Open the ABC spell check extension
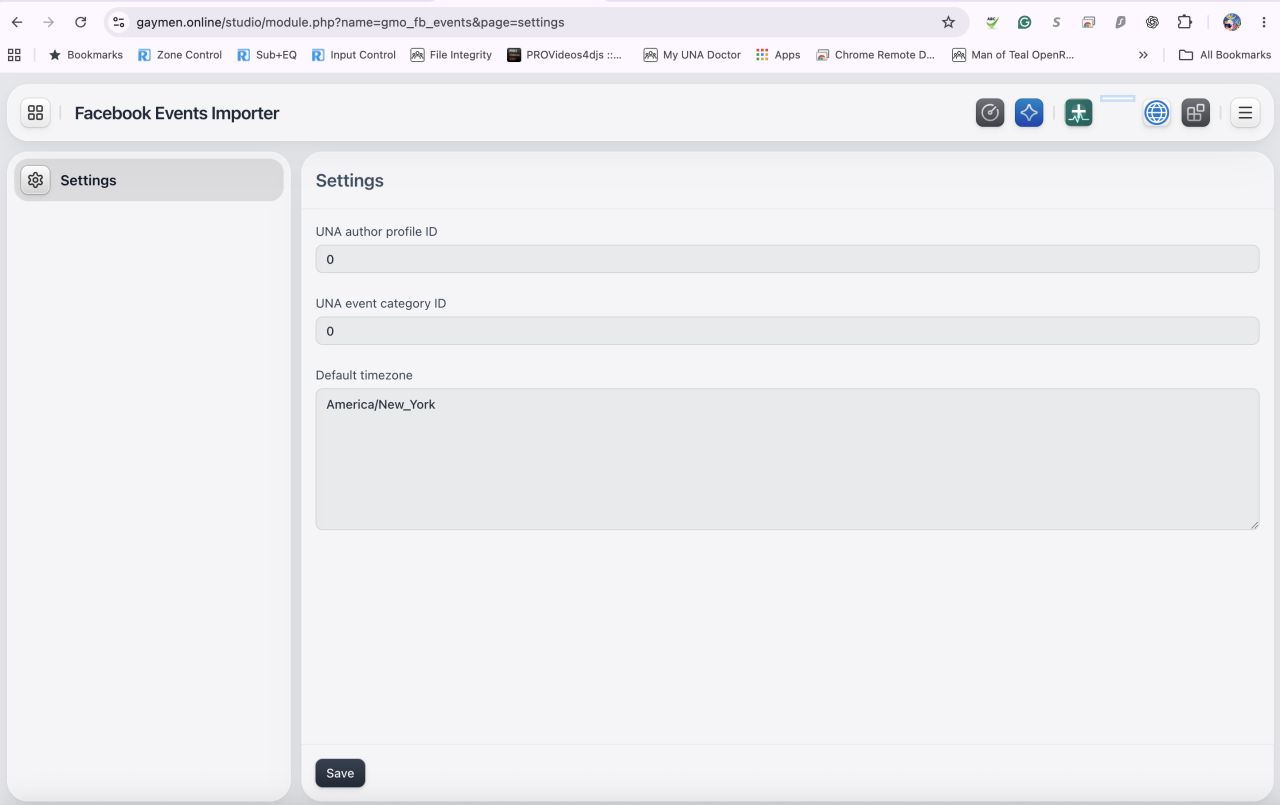Viewport: 1280px width, 805px height. pyautogui.click(x=992, y=22)
